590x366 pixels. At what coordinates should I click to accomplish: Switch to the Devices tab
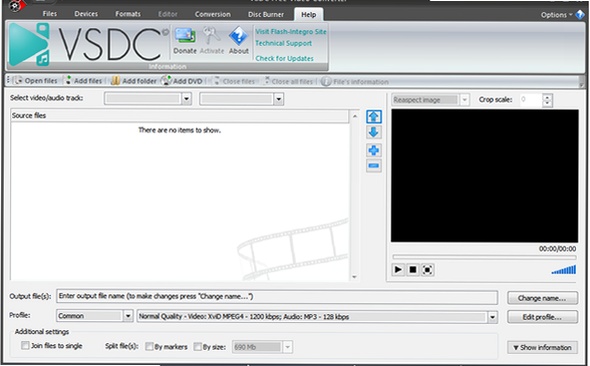[x=86, y=14]
